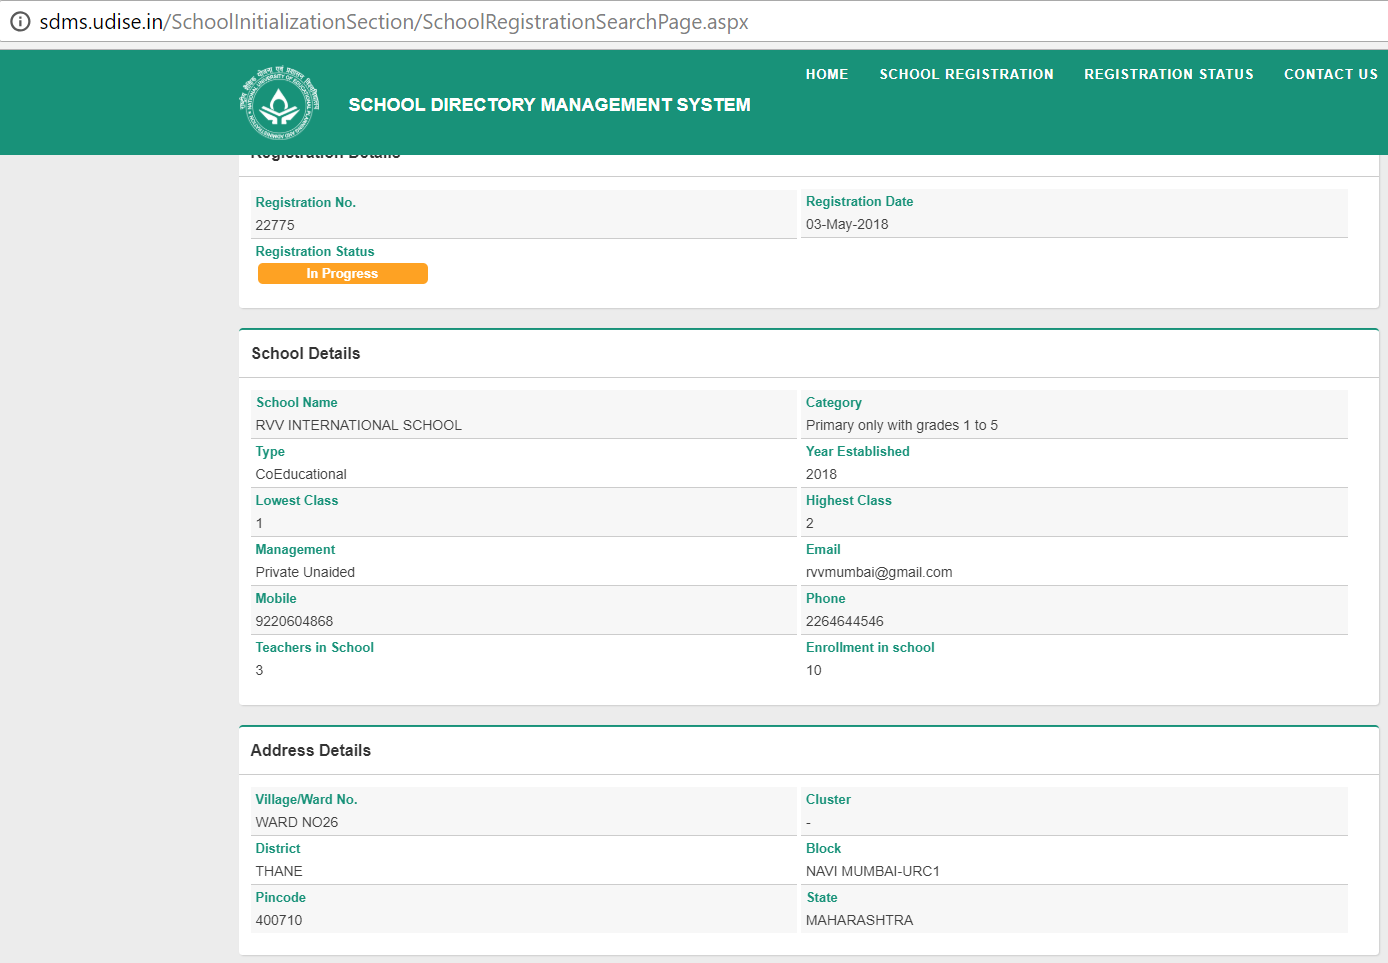Image resolution: width=1388 pixels, height=963 pixels.
Task: Click the School Details section heading
Action: point(306,353)
